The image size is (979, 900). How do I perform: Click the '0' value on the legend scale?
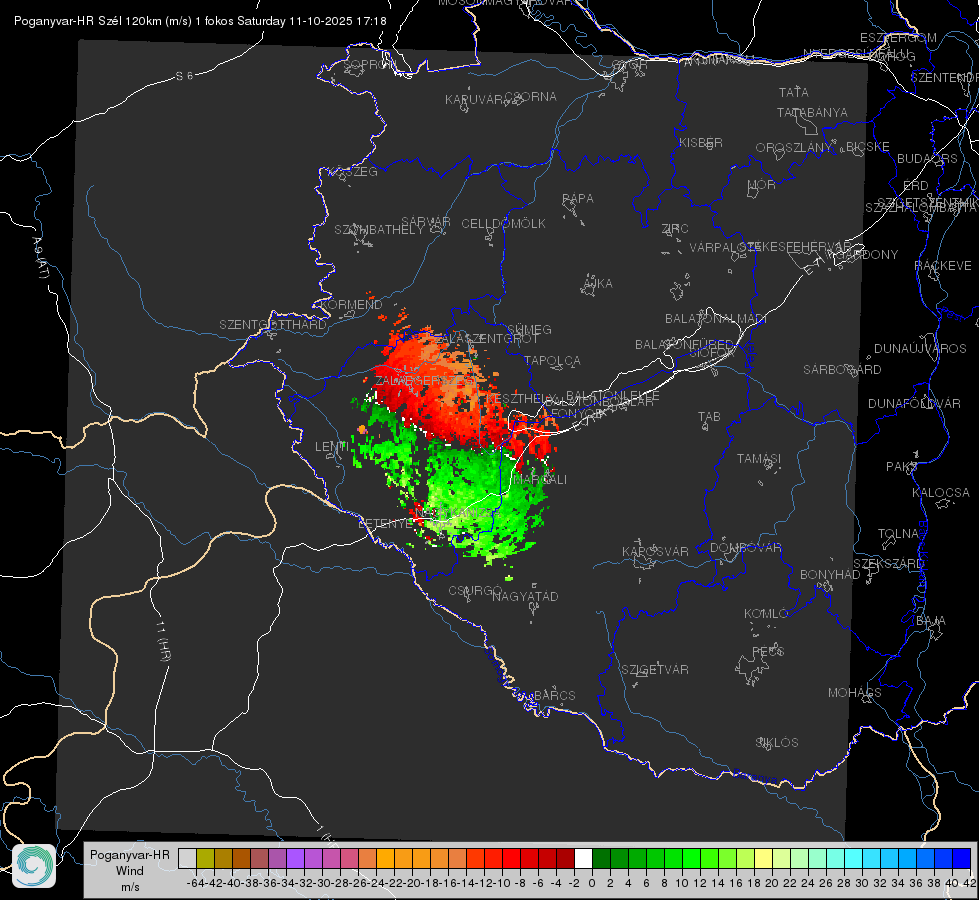click(x=592, y=883)
